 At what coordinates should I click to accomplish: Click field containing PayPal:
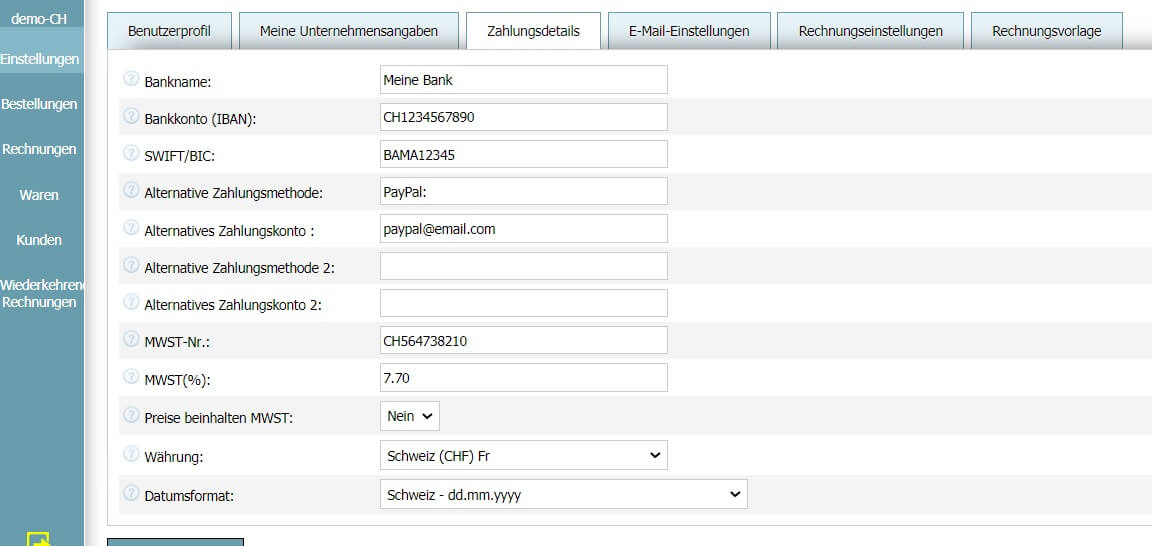(524, 191)
